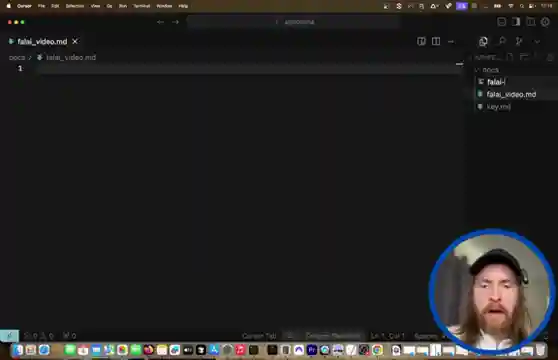Open the Go menu
The width and height of the screenshot is (558, 360).
coord(109,6)
